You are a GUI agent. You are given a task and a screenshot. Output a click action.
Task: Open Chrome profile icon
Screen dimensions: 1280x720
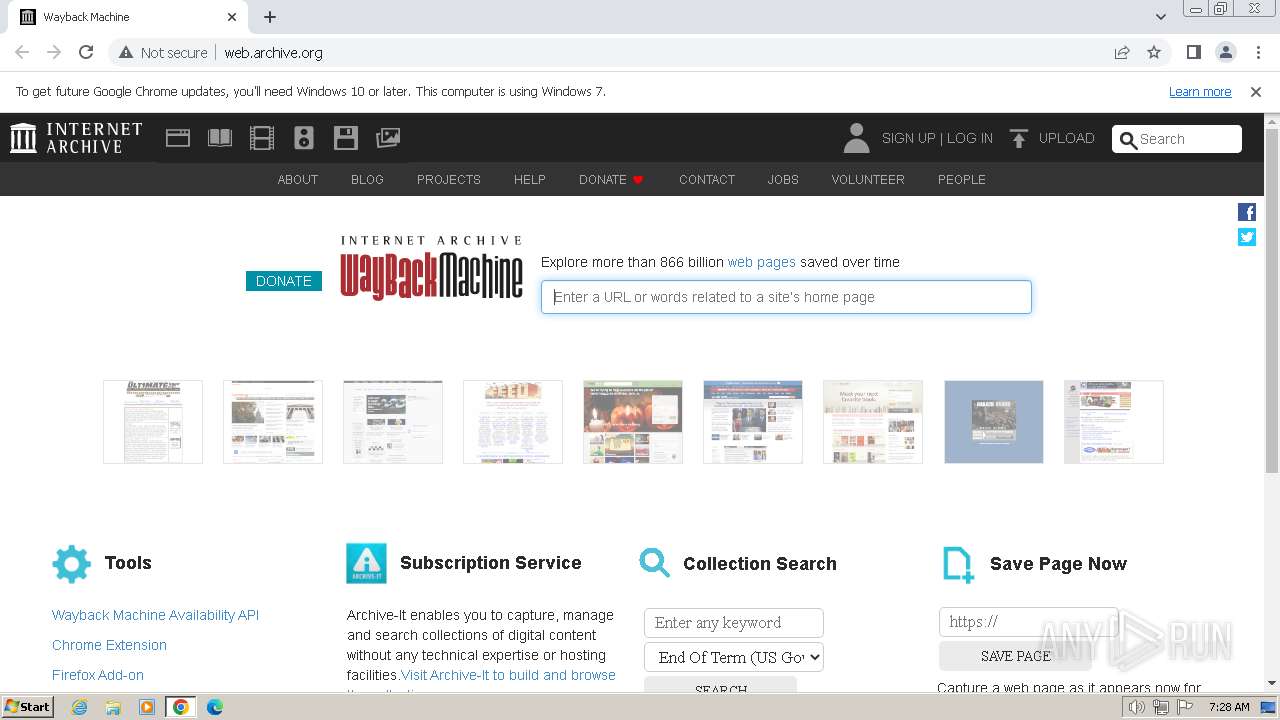coord(1226,52)
